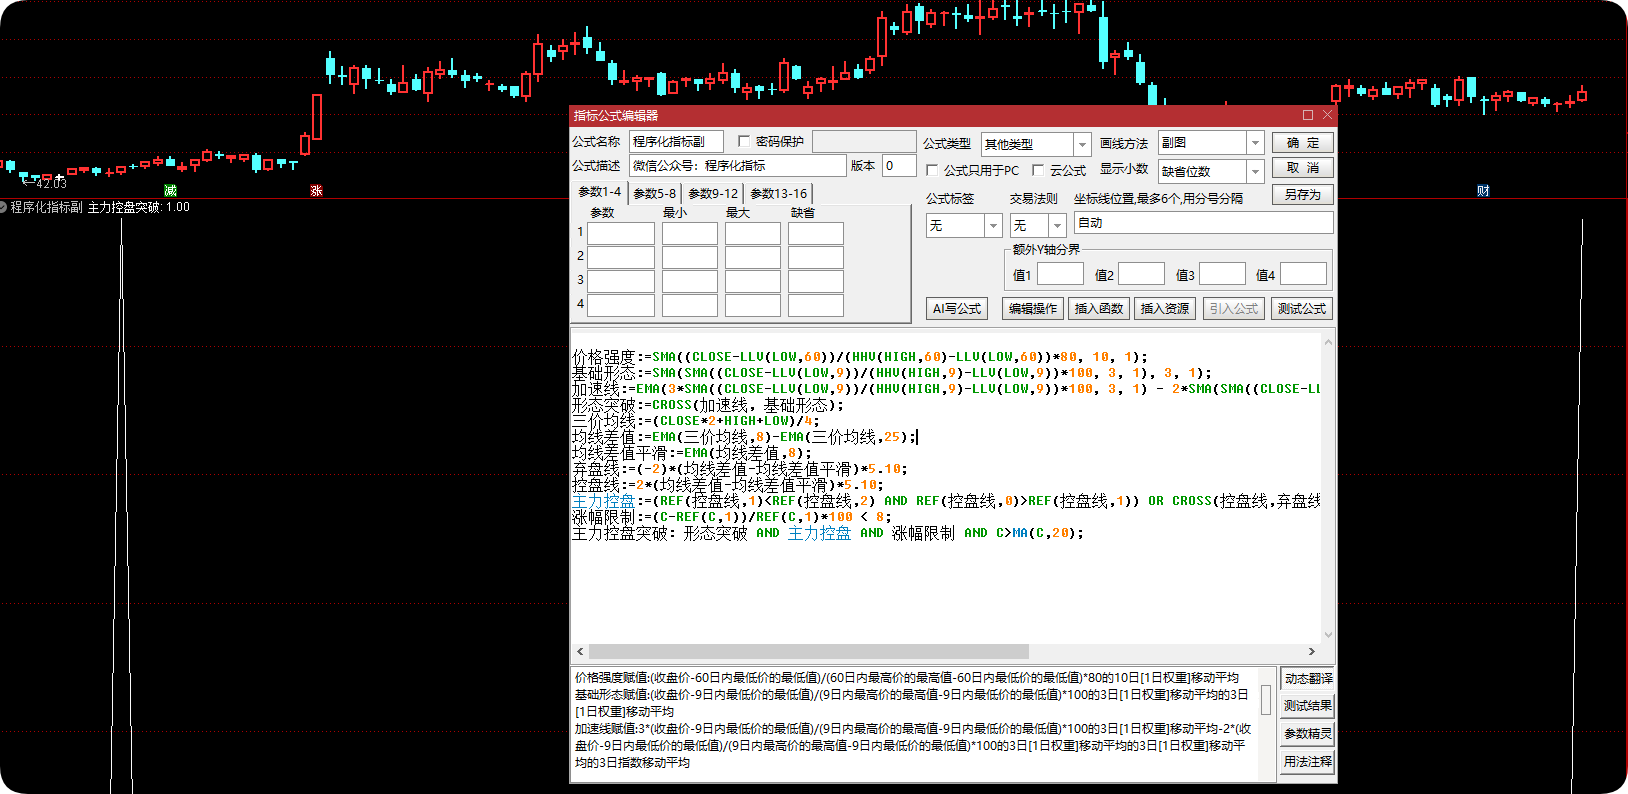This screenshot has height=794, width=1628.
Task: Enable the 密码保护 checkbox
Action: (x=744, y=141)
